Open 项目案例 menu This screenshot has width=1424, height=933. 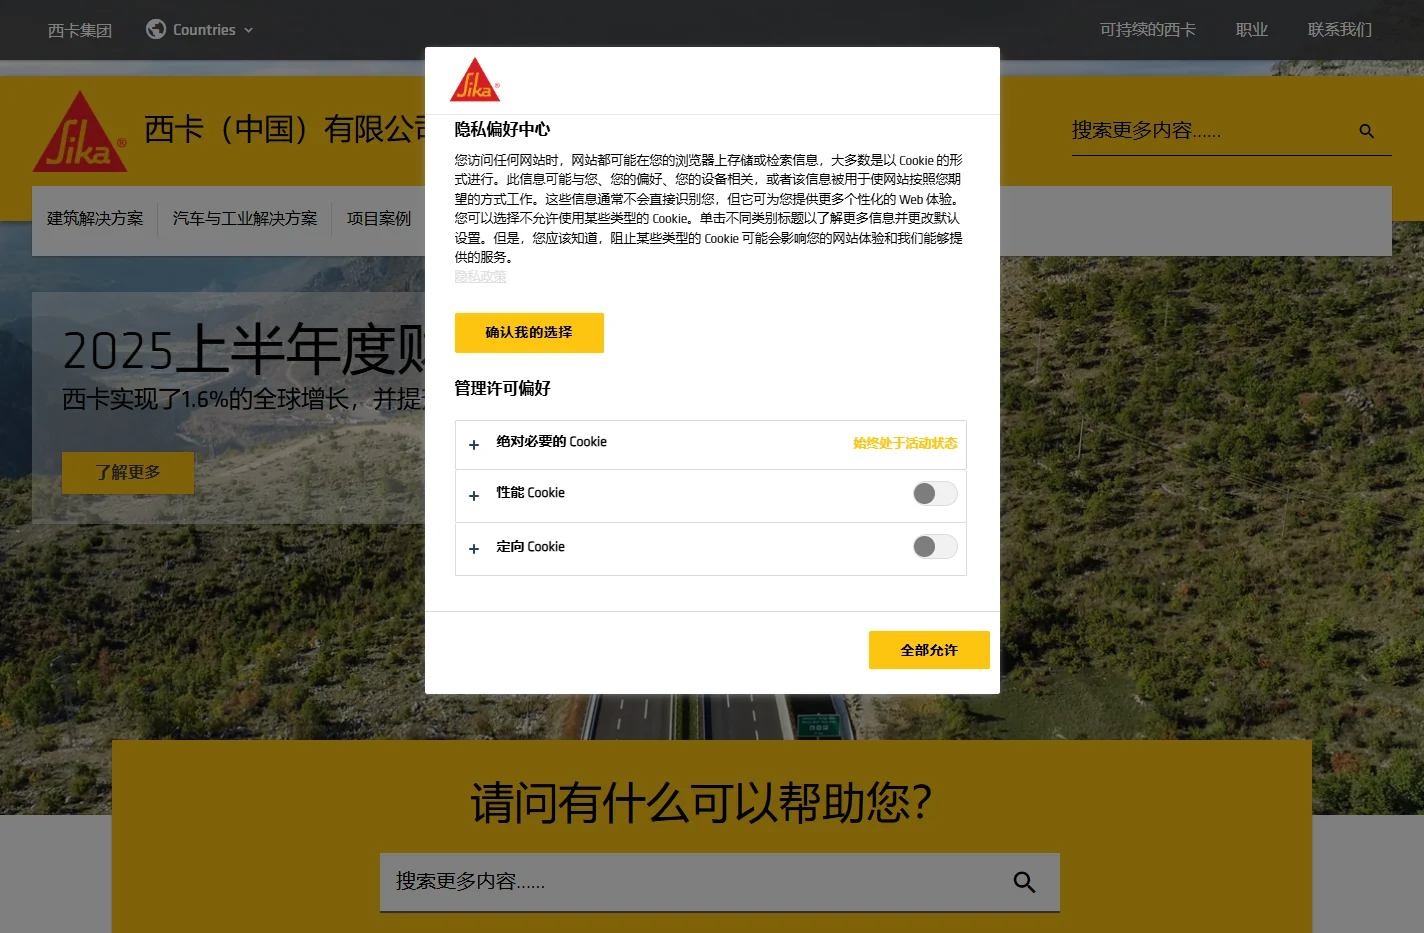click(x=379, y=218)
